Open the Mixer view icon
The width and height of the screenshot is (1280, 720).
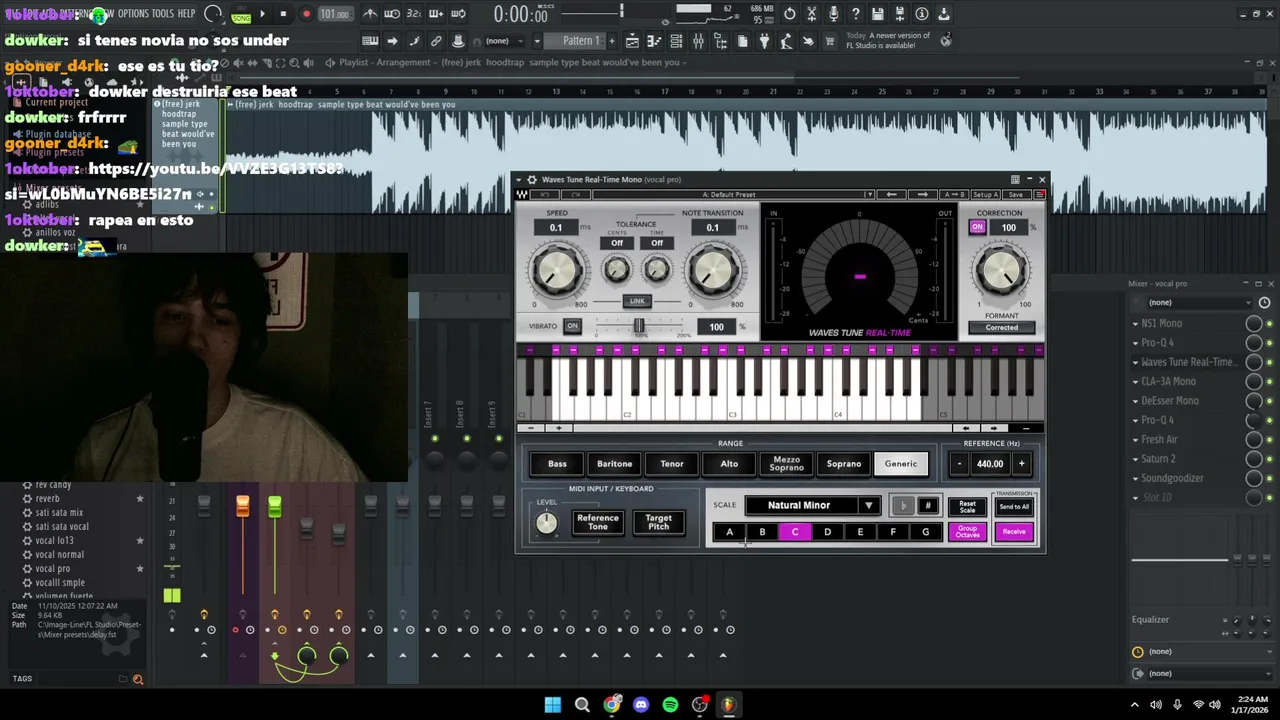coord(698,41)
